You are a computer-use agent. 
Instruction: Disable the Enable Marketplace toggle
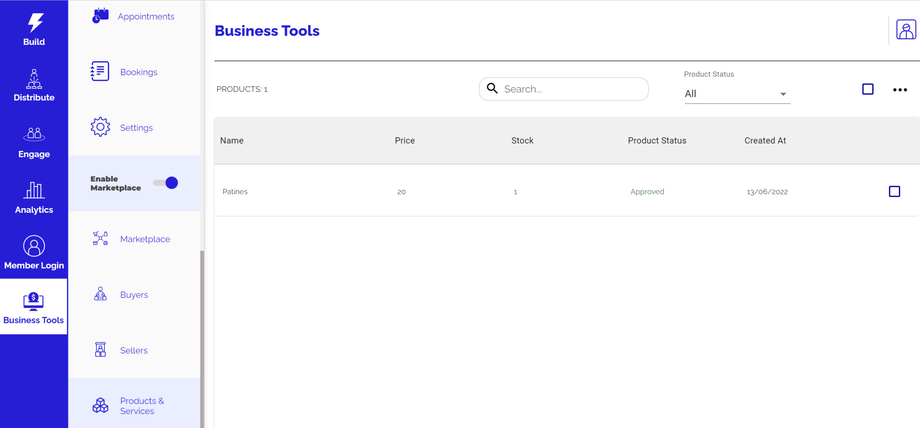coord(166,183)
